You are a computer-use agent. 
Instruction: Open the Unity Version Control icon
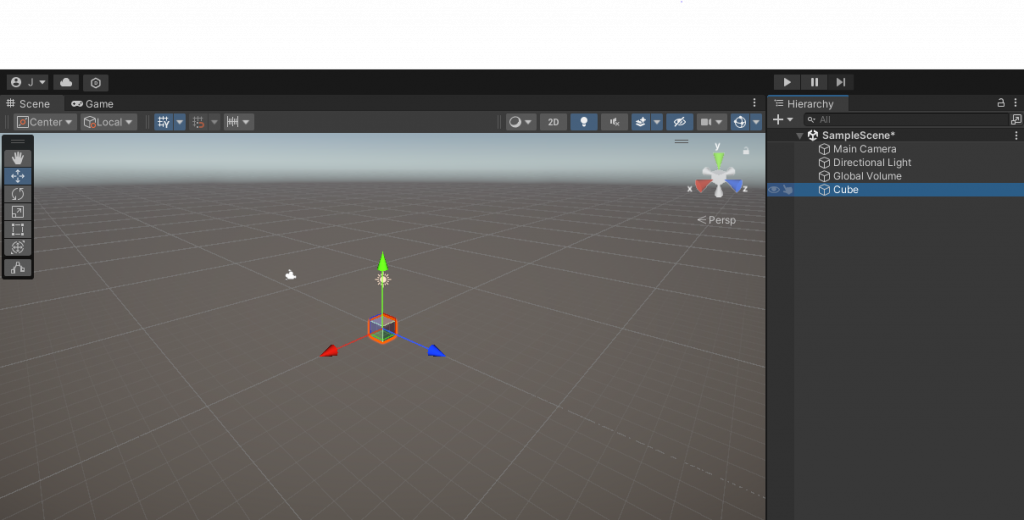click(x=95, y=82)
